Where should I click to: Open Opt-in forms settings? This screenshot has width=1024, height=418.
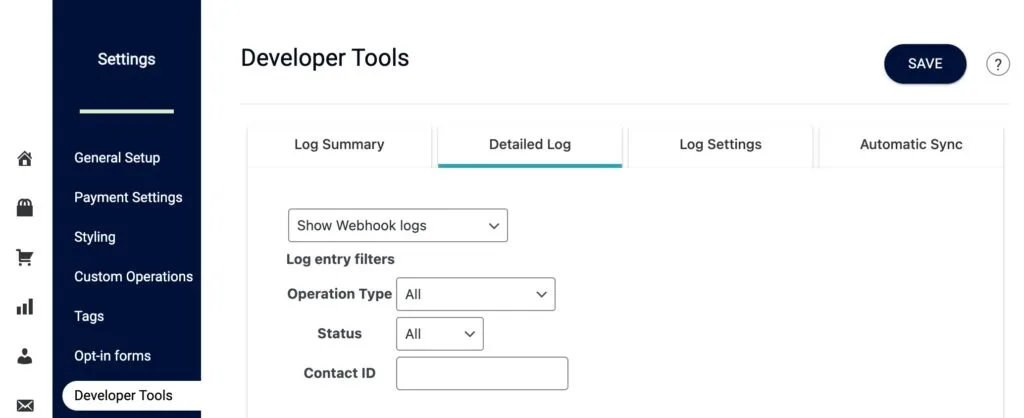click(x=112, y=356)
